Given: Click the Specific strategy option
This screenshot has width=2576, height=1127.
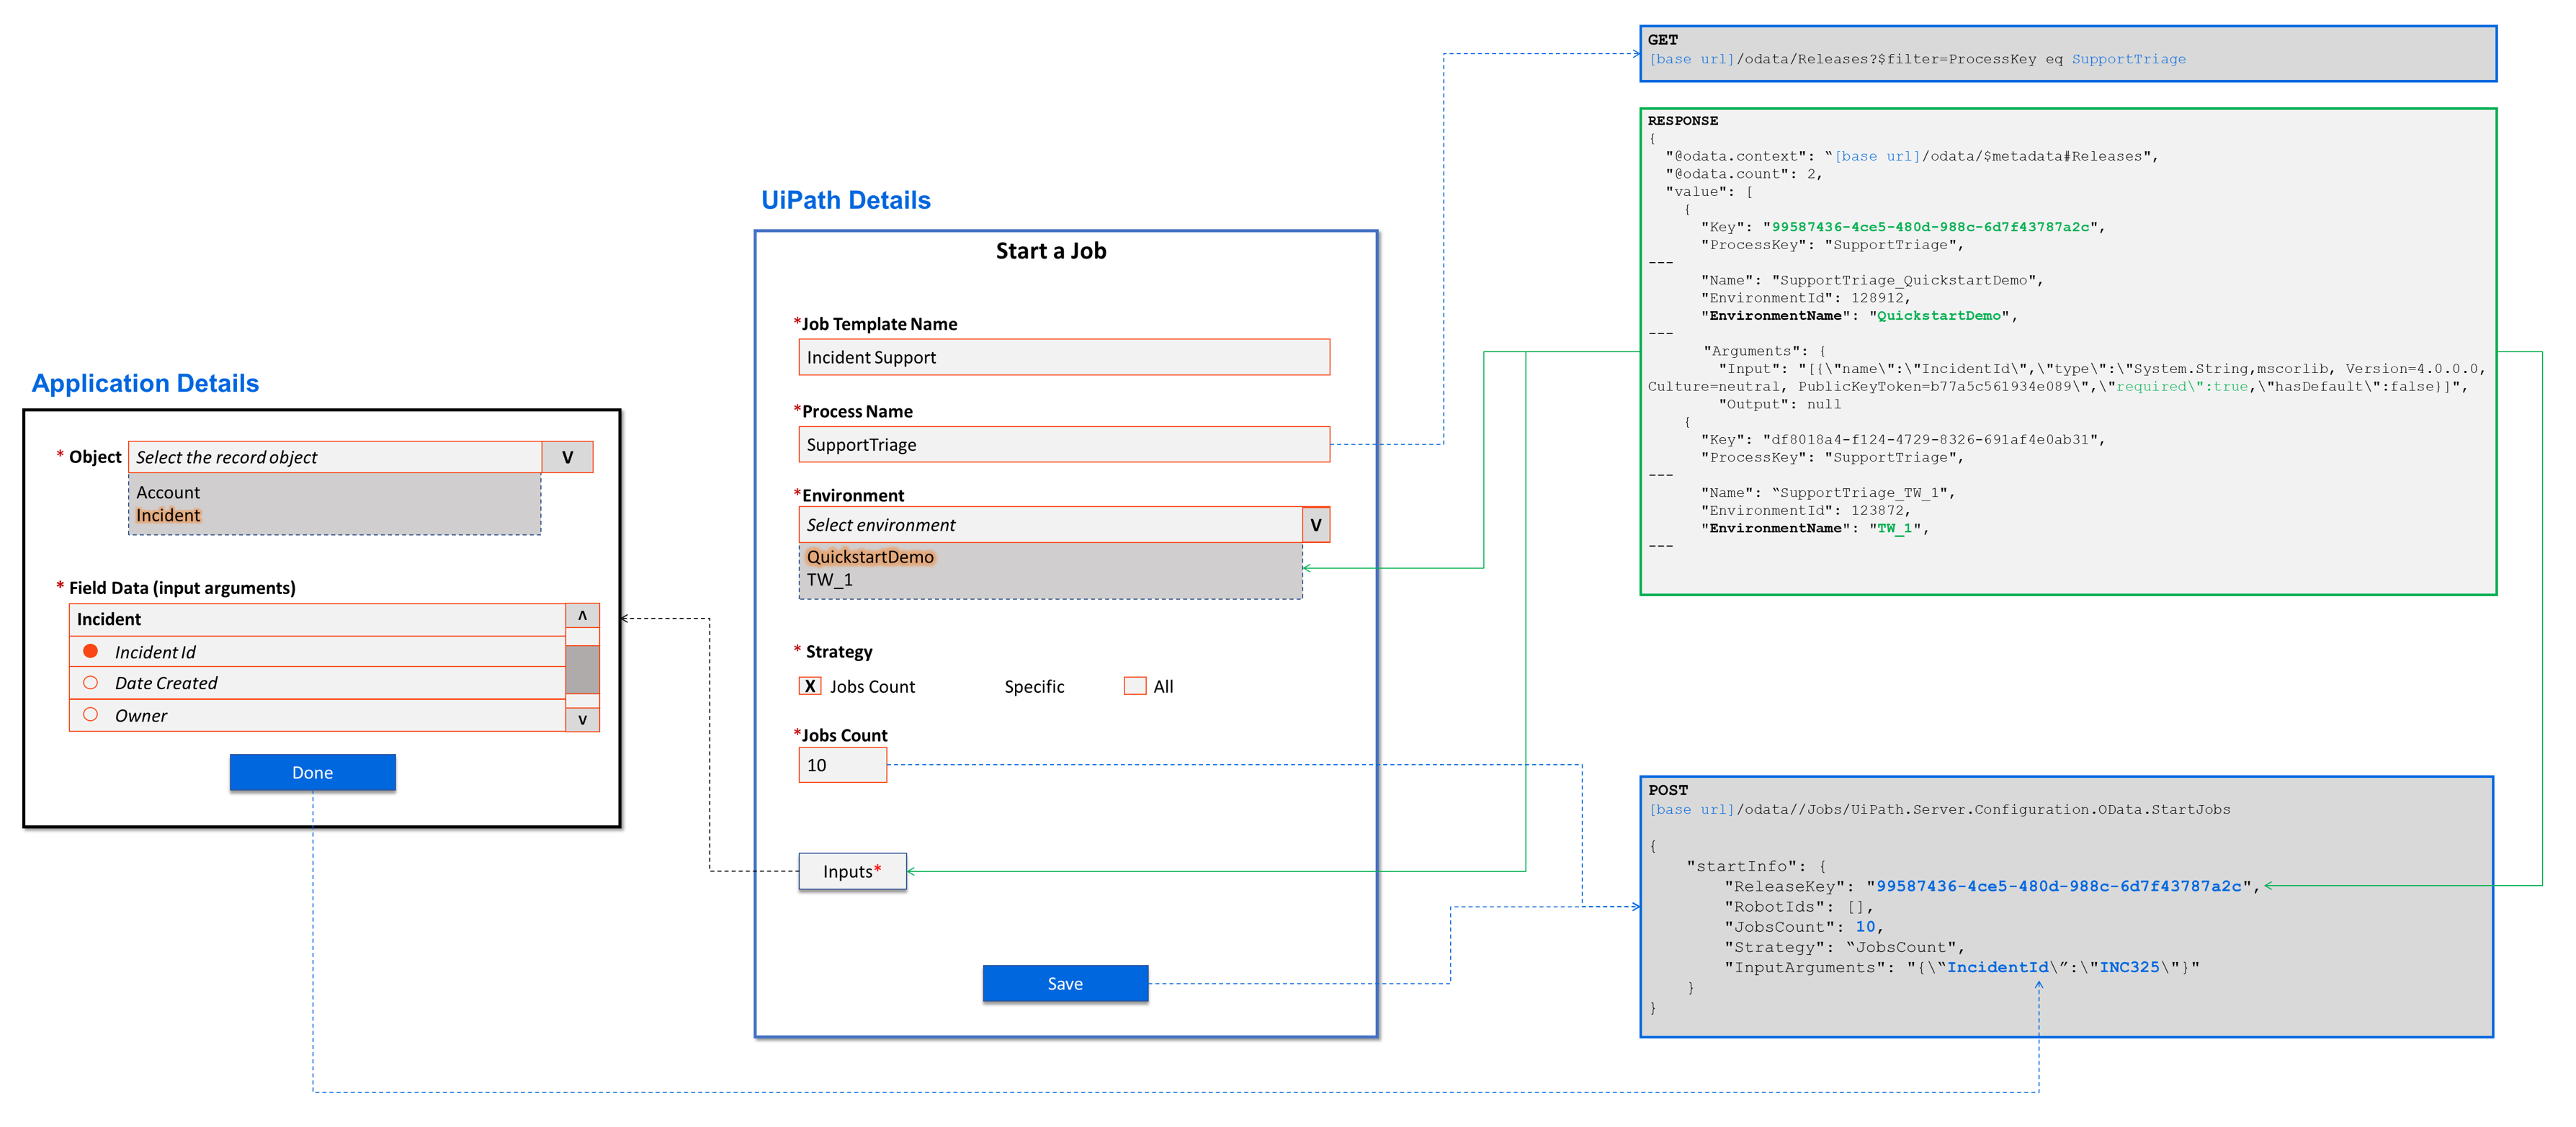Looking at the screenshot, I should 1034,687.
